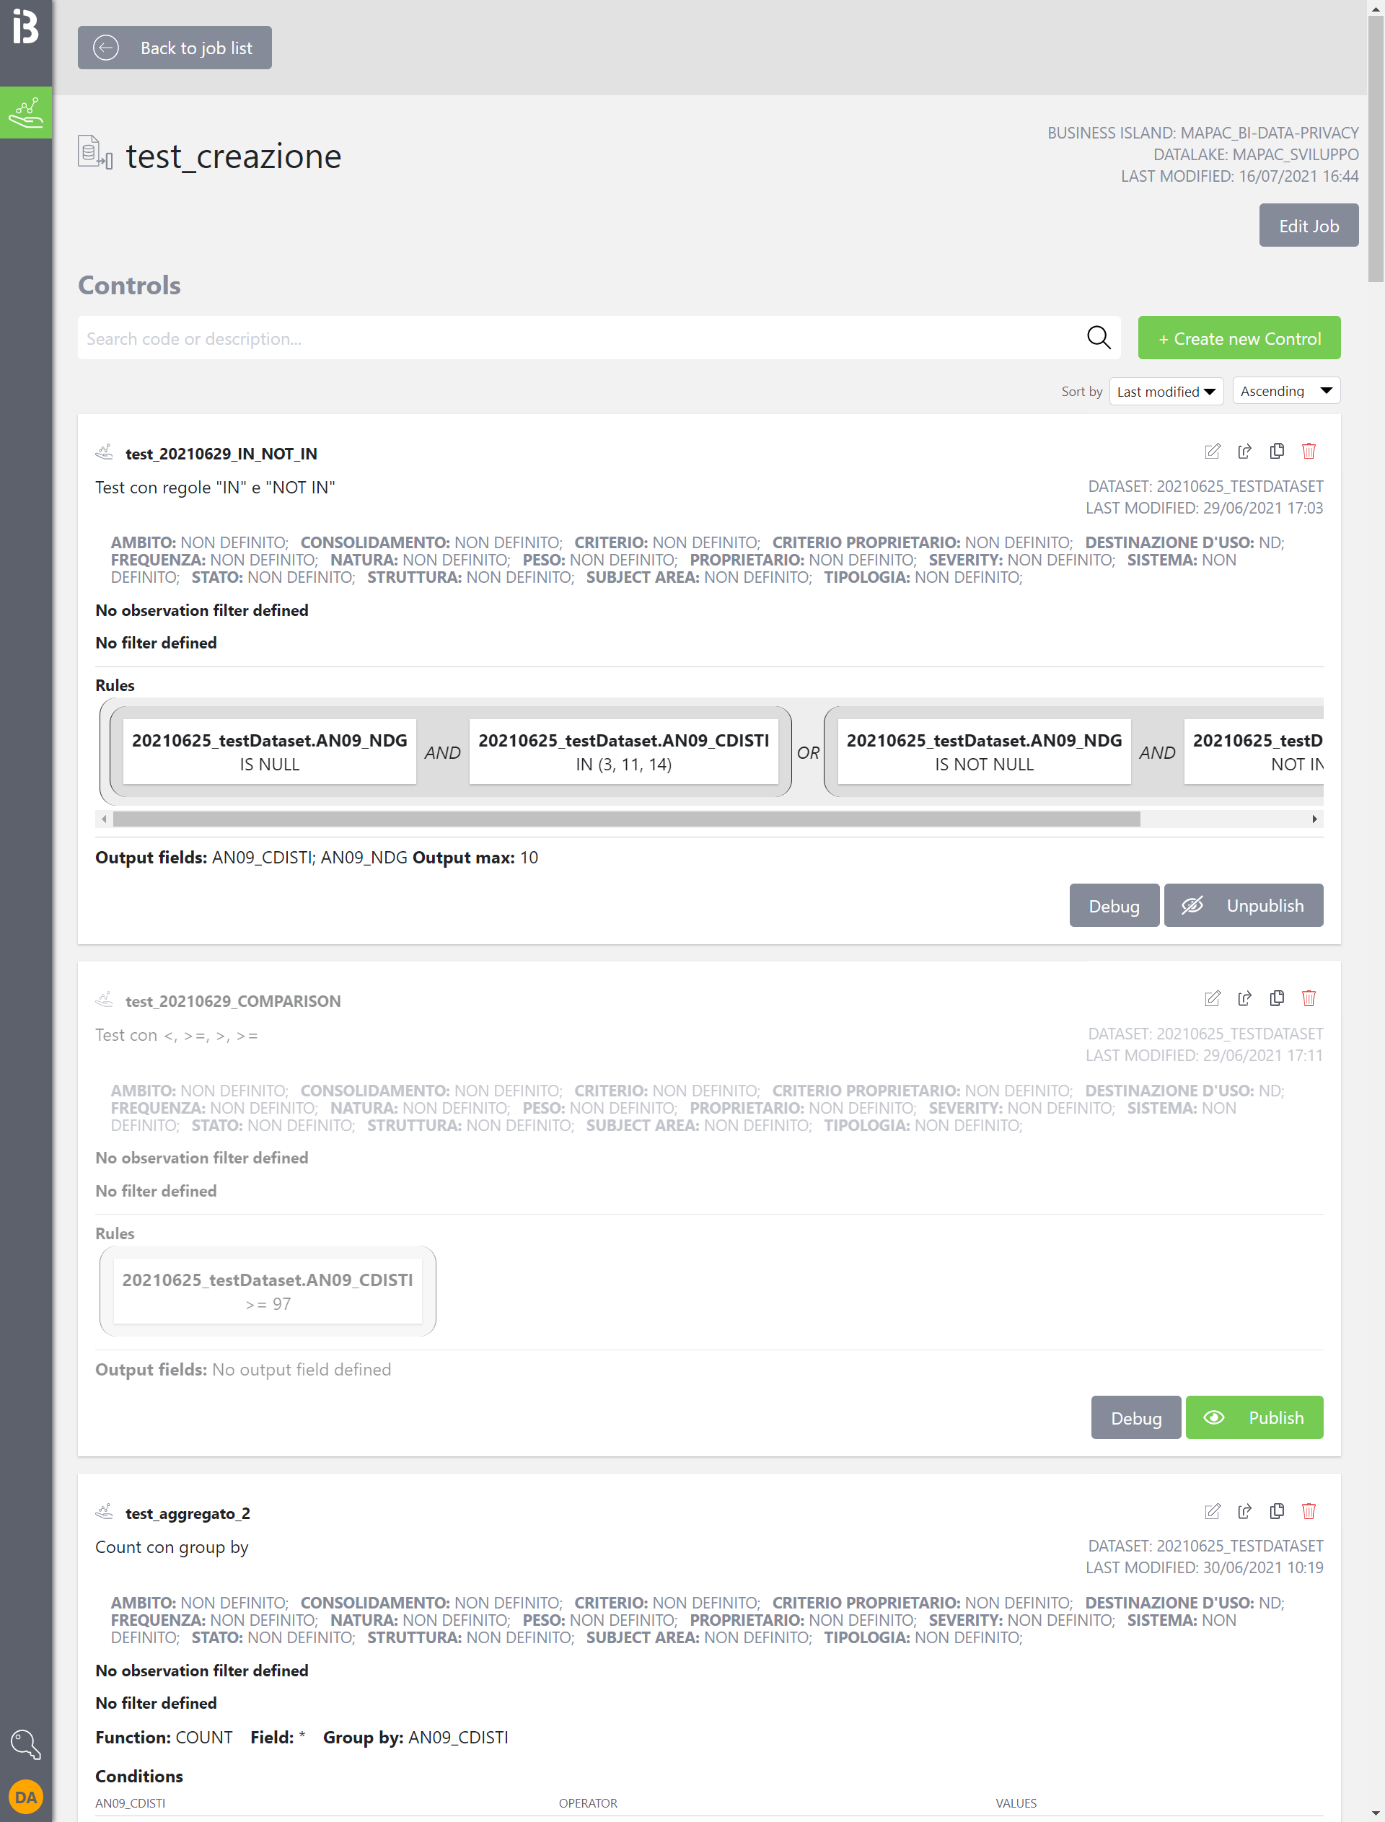
Task: Debug the test_20210629_COMPARISON control
Action: click(x=1136, y=1418)
